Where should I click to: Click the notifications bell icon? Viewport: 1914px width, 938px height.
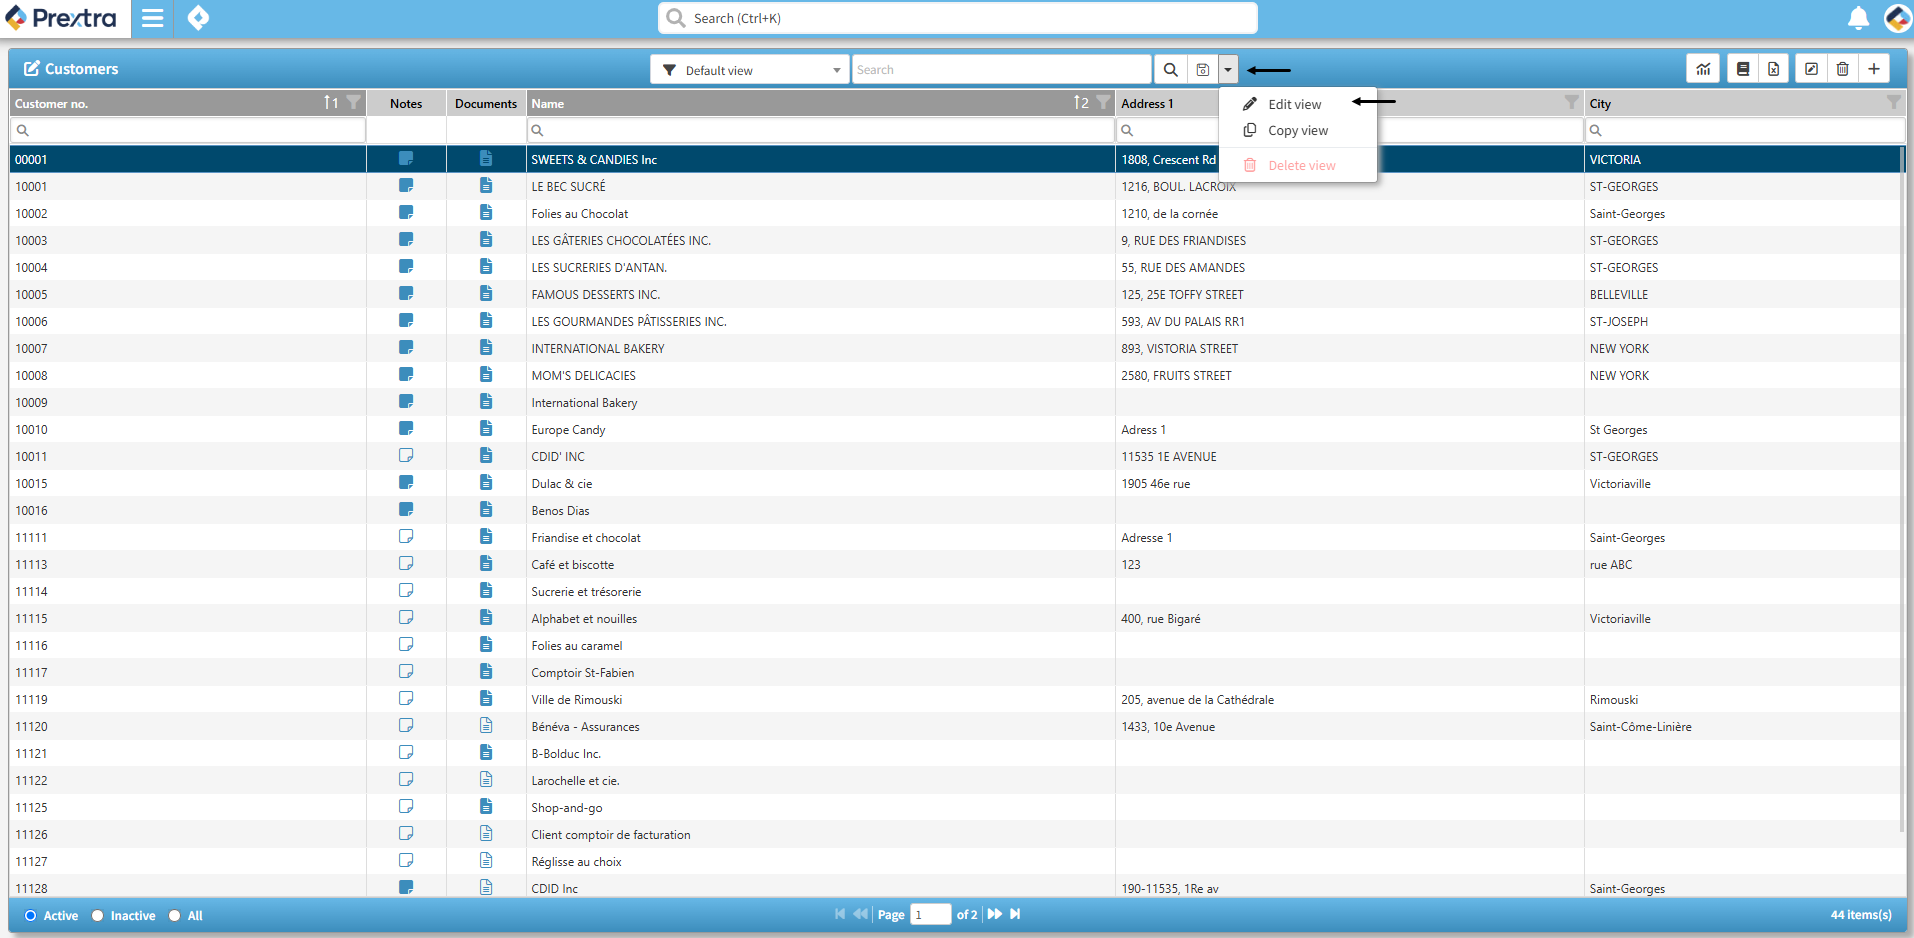point(1858,18)
